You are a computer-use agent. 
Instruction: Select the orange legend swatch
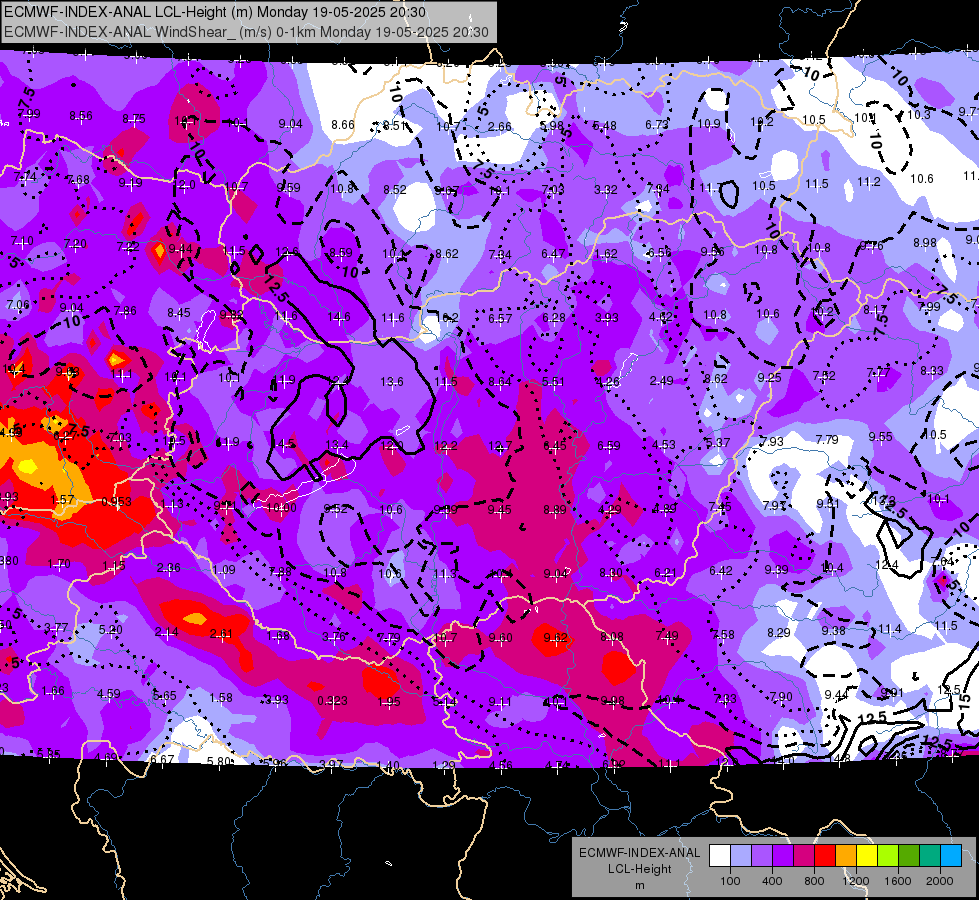[846, 856]
